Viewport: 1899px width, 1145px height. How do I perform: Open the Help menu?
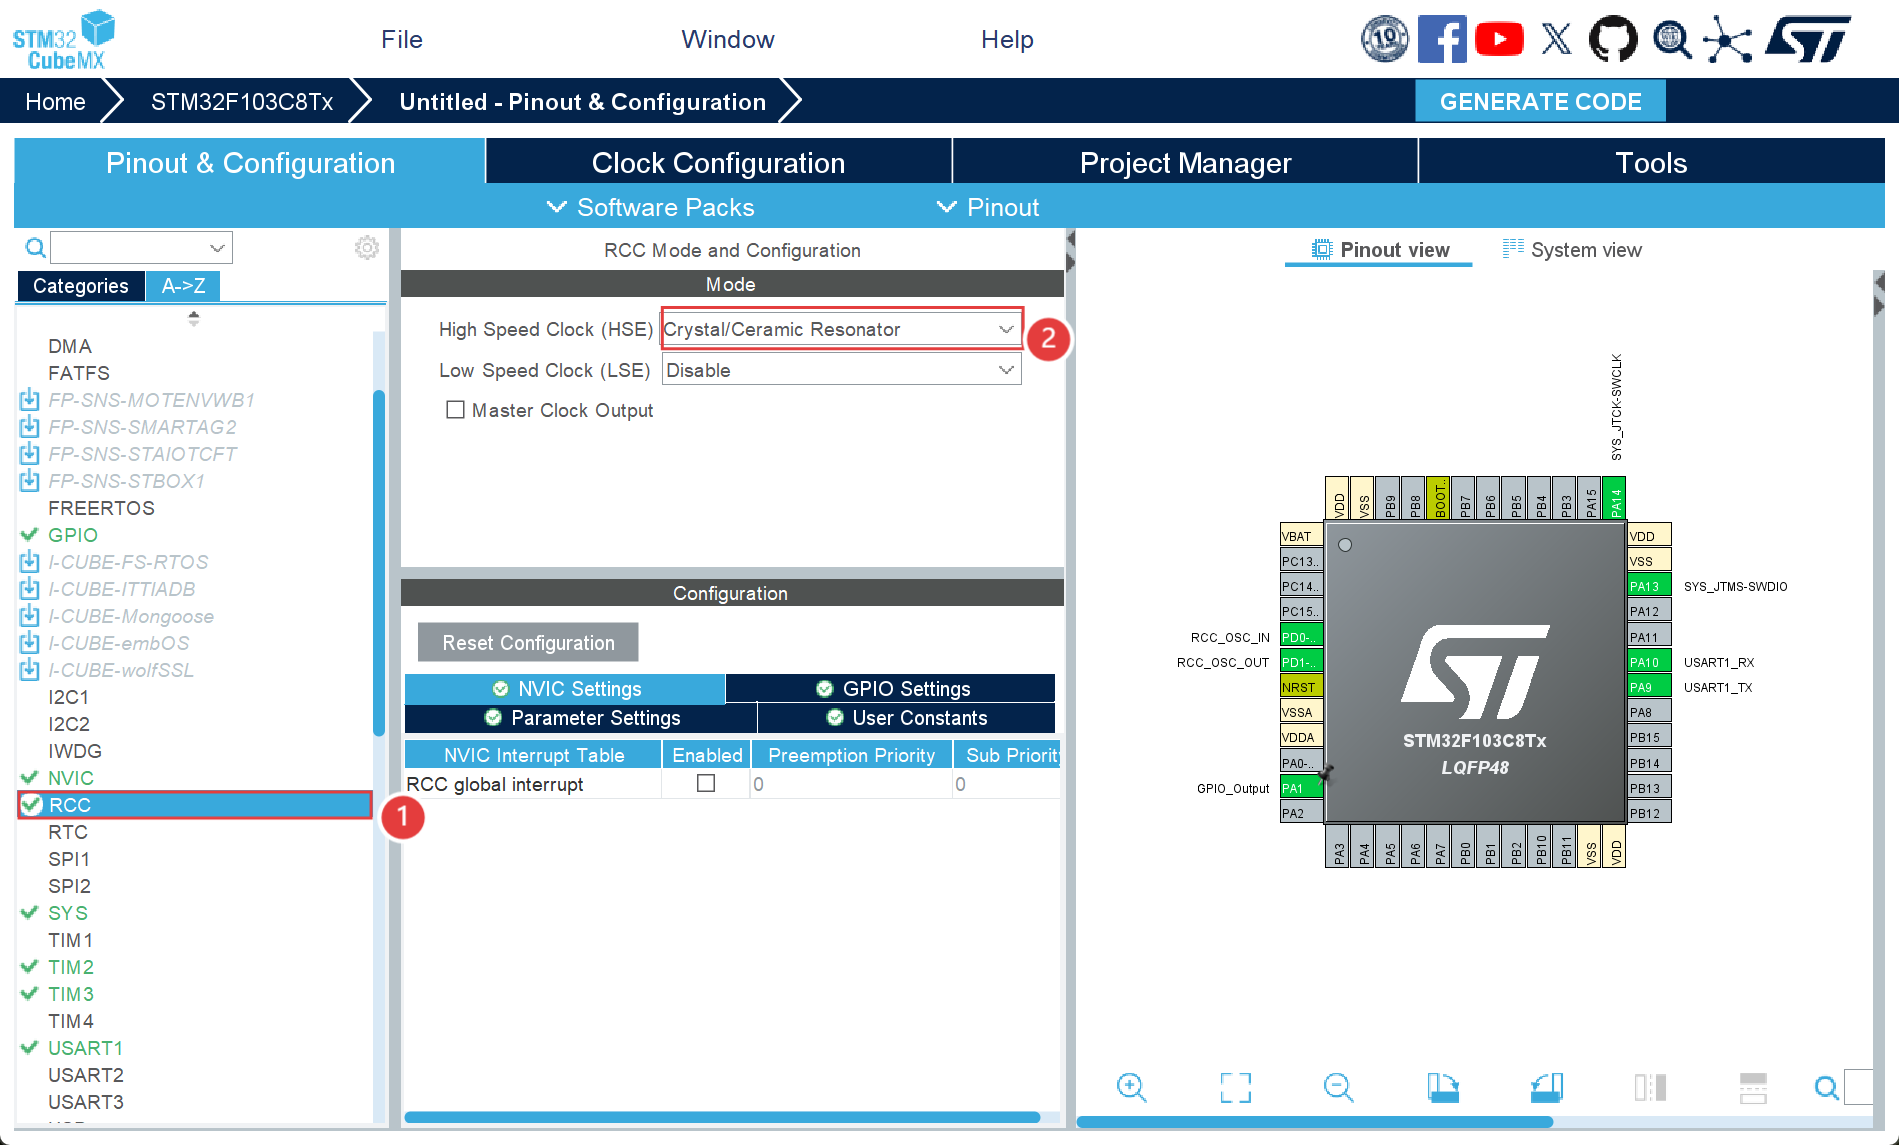pos(1007,40)
